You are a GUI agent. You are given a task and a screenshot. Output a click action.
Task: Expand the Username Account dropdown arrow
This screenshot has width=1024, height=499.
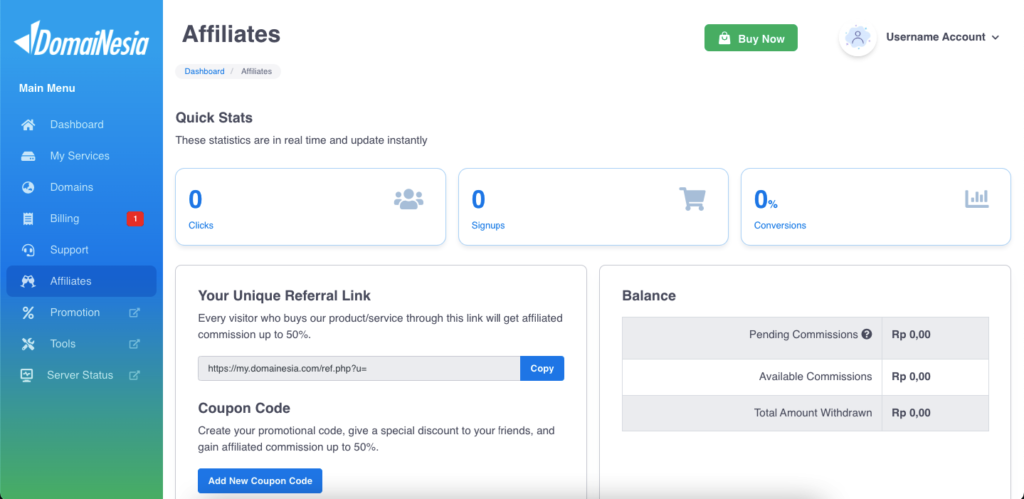pyautogui.click(x=995, y=38)
